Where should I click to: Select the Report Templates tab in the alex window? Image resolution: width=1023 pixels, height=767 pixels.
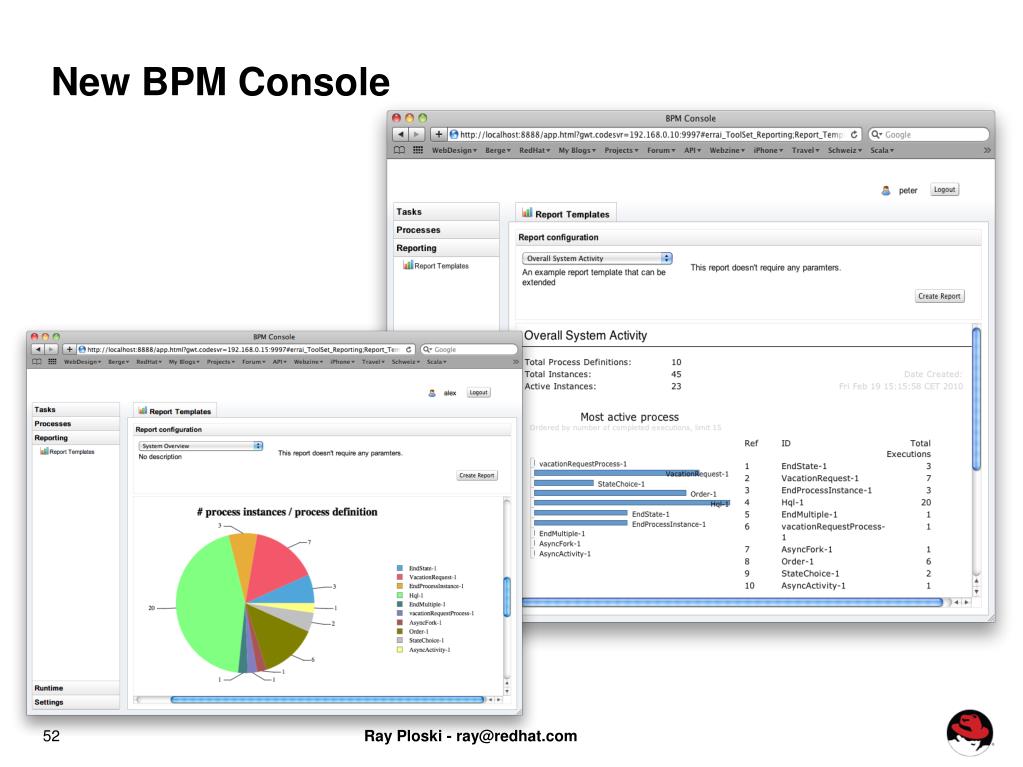pos(175,411)
